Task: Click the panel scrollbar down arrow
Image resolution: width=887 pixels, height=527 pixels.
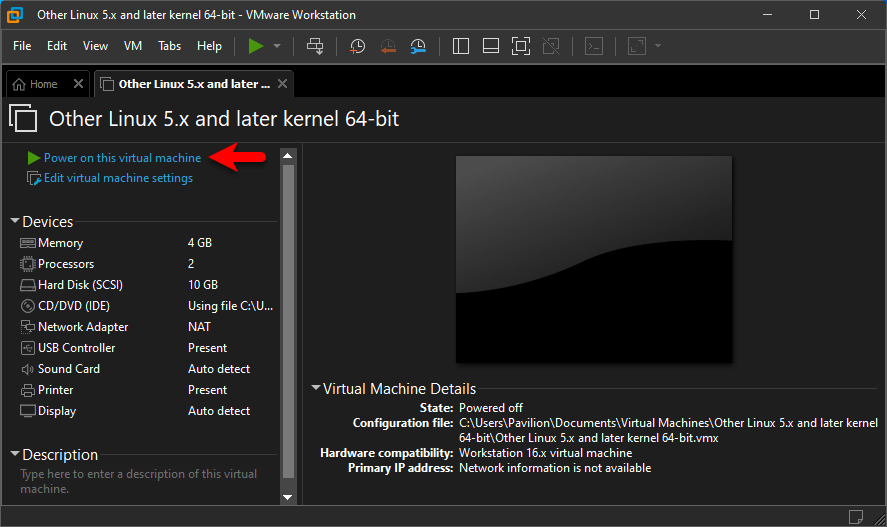Action: (x=288, y=498)
